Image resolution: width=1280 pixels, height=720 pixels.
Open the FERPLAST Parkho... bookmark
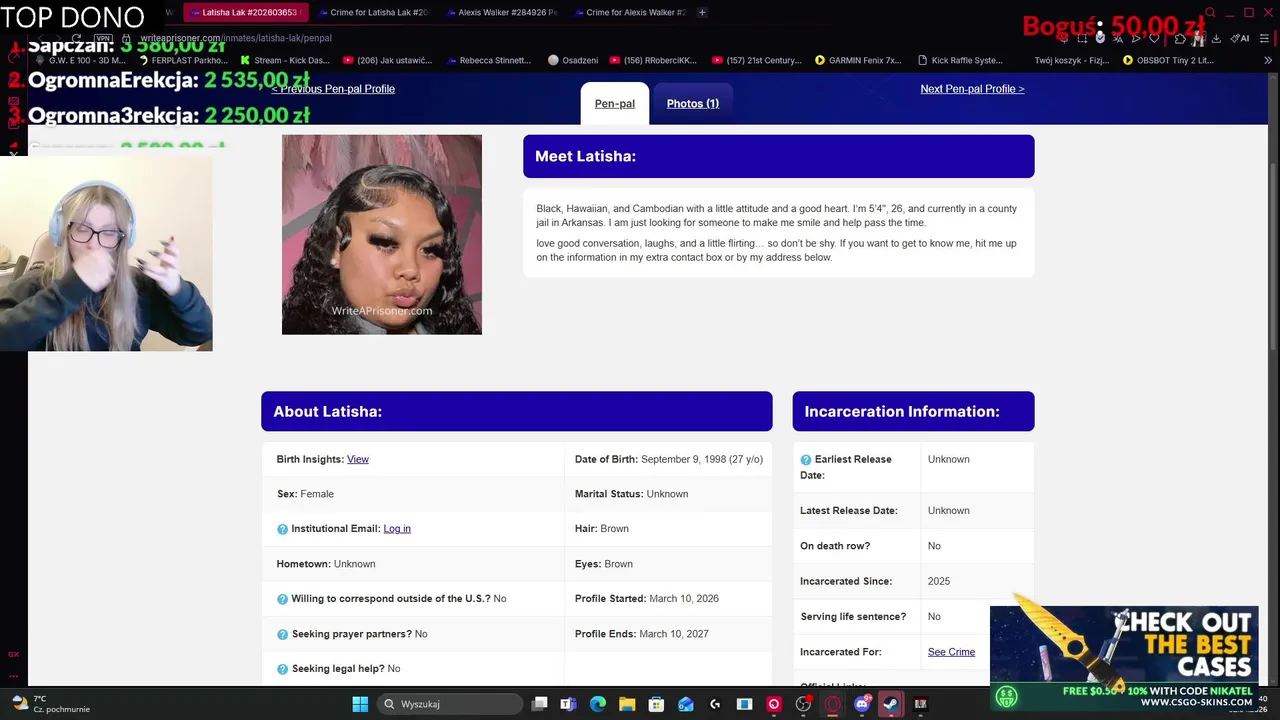pos(182,60)
